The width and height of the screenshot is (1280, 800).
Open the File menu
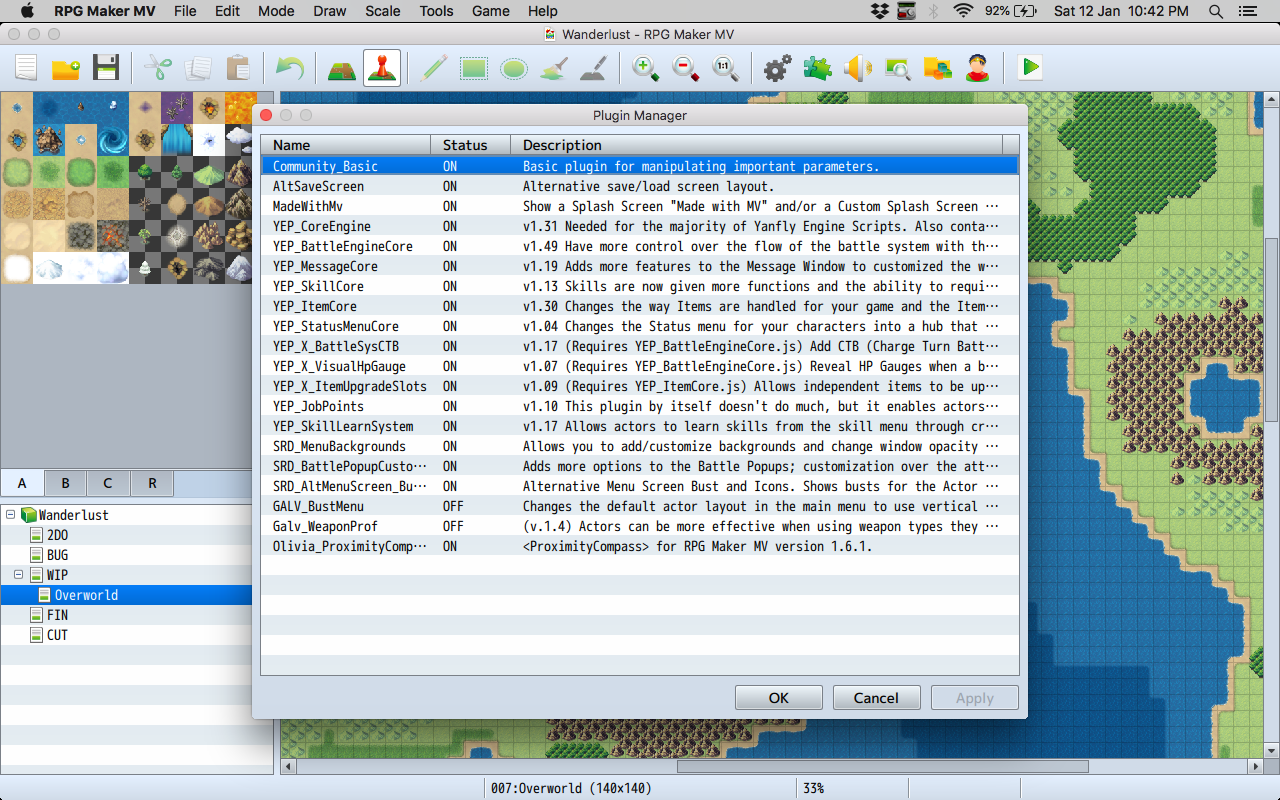click(185, 11)
